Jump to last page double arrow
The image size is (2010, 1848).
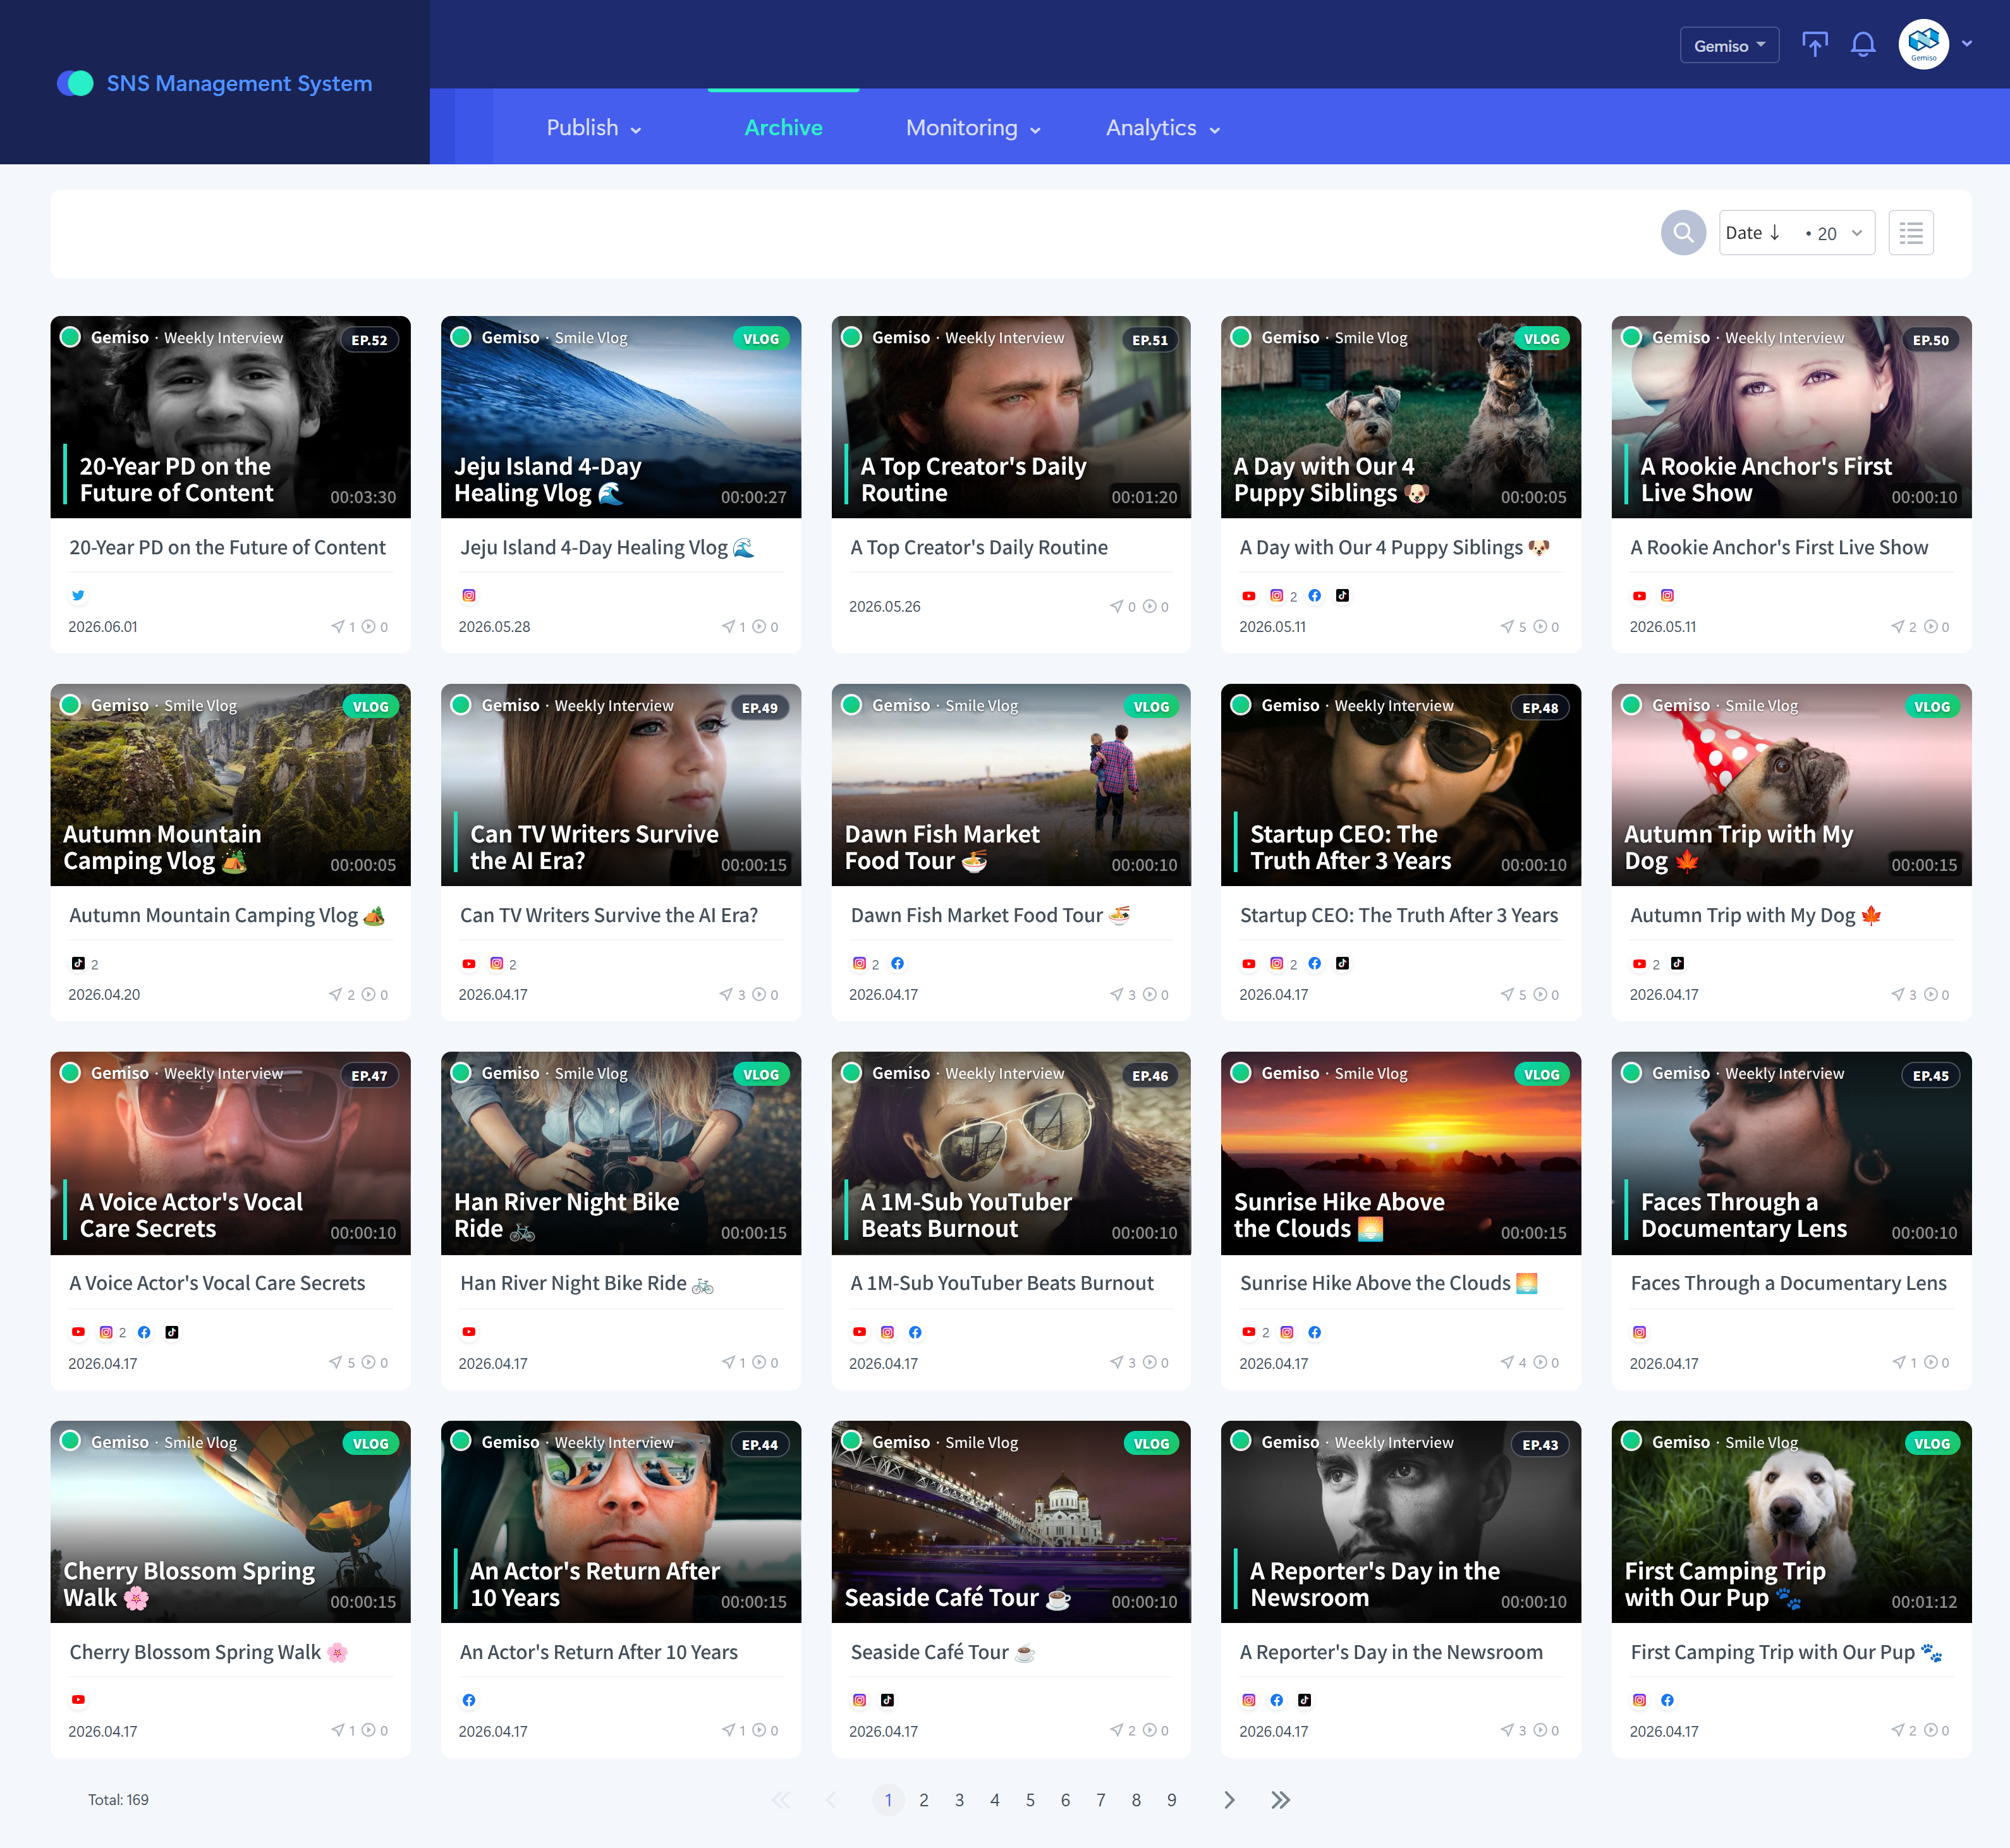[1280, 1800]
